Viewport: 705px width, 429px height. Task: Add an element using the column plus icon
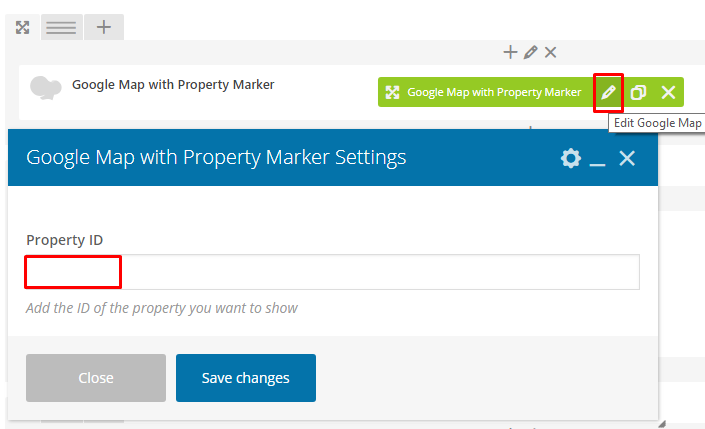510,52
